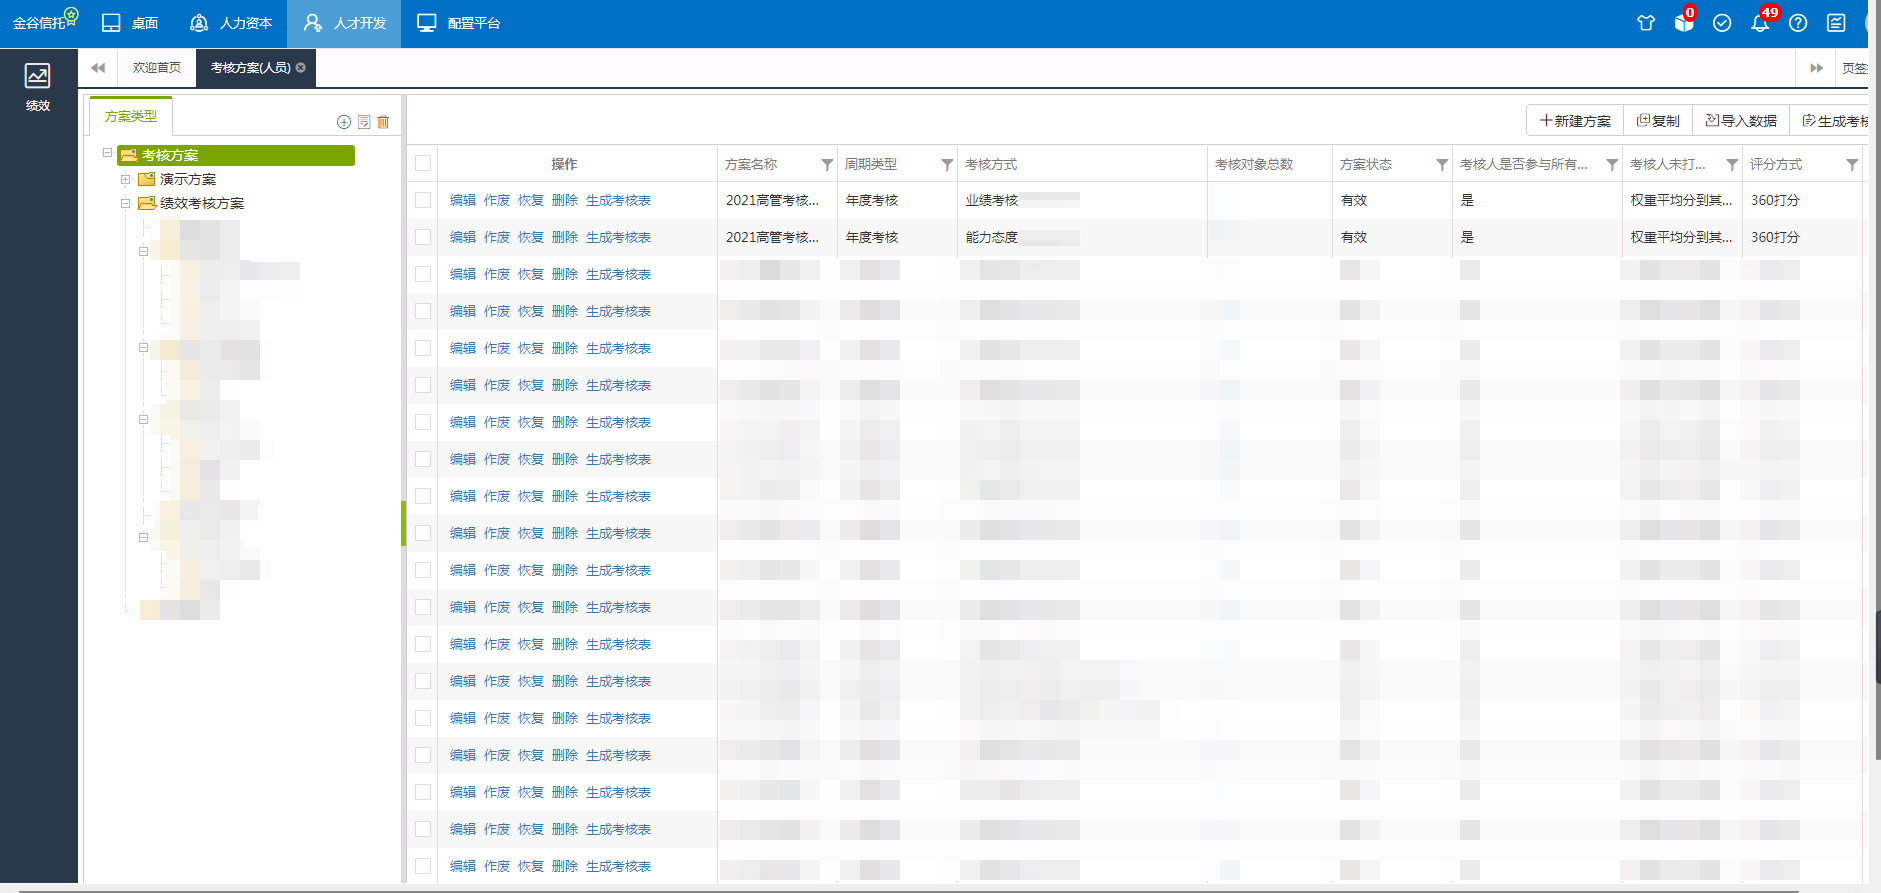
Task: Click 考核方案 root folder icon
Action: click(x=128, y=155)
